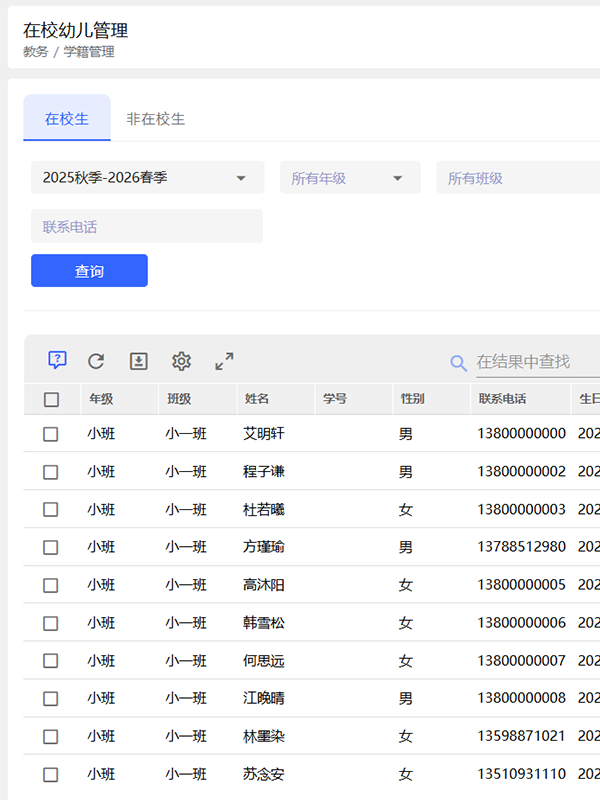Tick the checkbox beside 苏念安
The width and height of the screenshot is (600, 800).
tap(51, 774)
